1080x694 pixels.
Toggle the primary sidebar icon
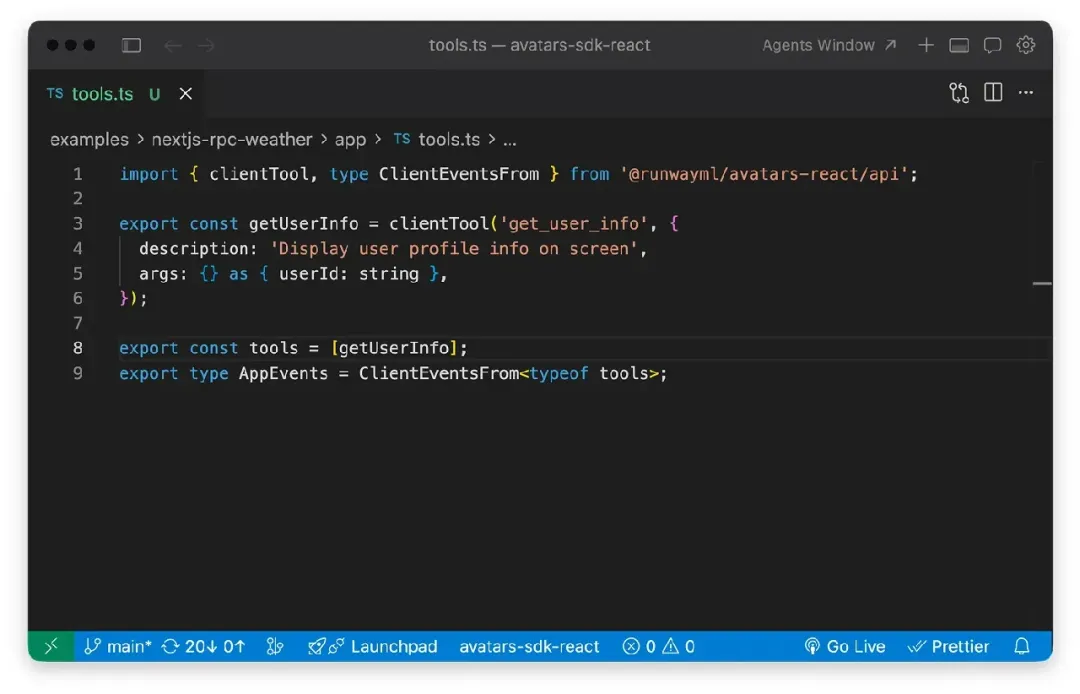(131, 45)
